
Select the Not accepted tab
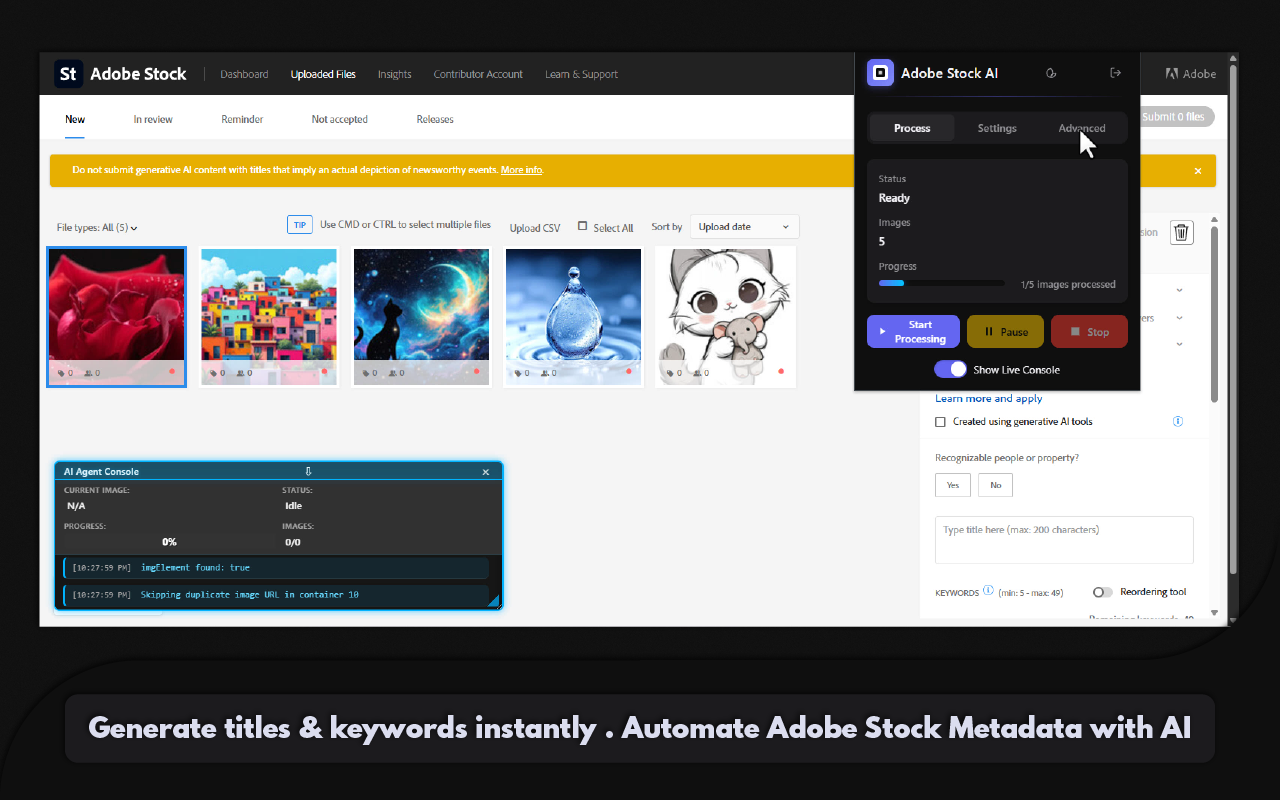pos(339,119)
